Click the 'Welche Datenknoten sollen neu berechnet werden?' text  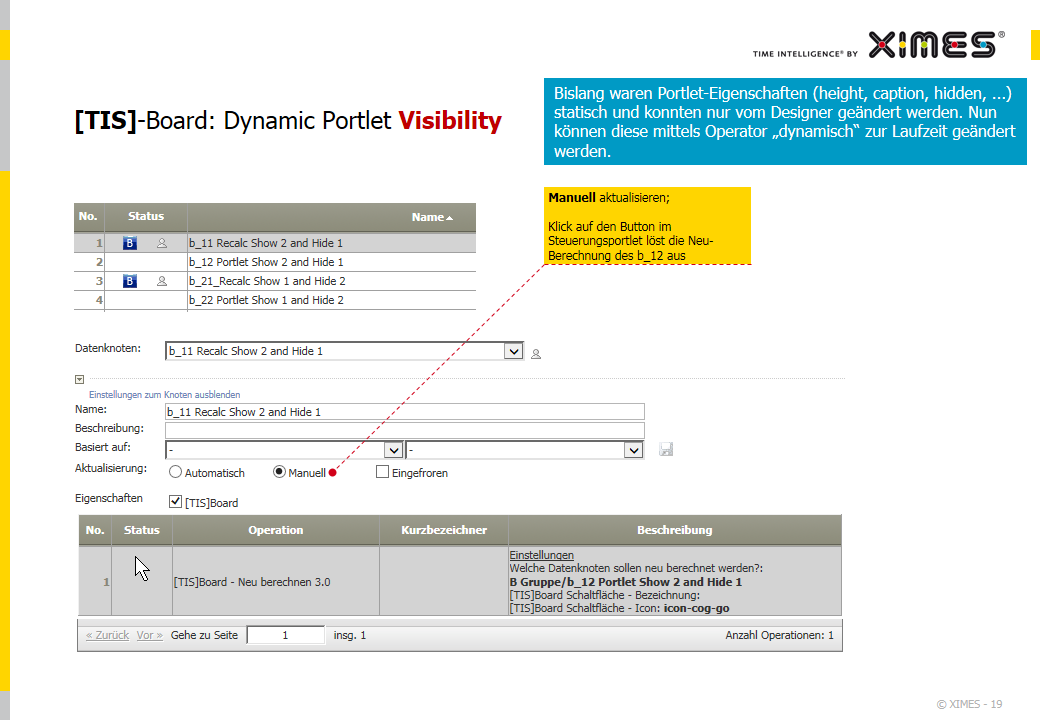click(636, 568)
